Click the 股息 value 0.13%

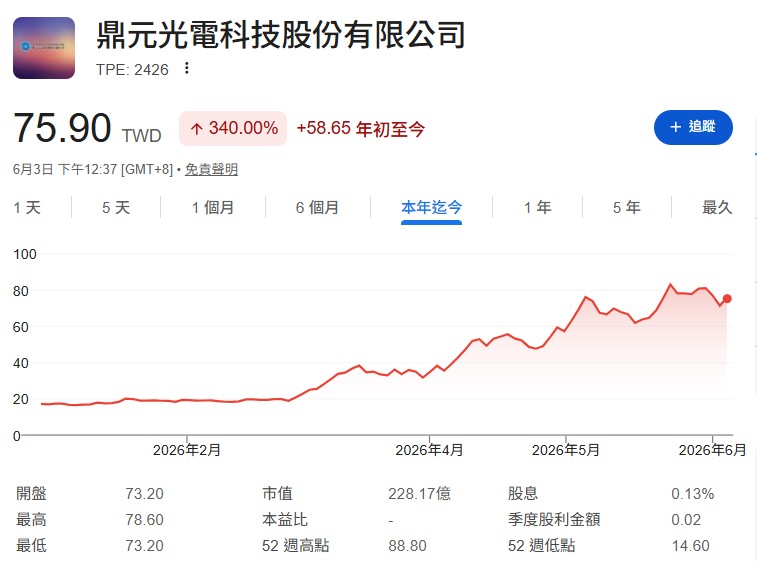(692, 494)
